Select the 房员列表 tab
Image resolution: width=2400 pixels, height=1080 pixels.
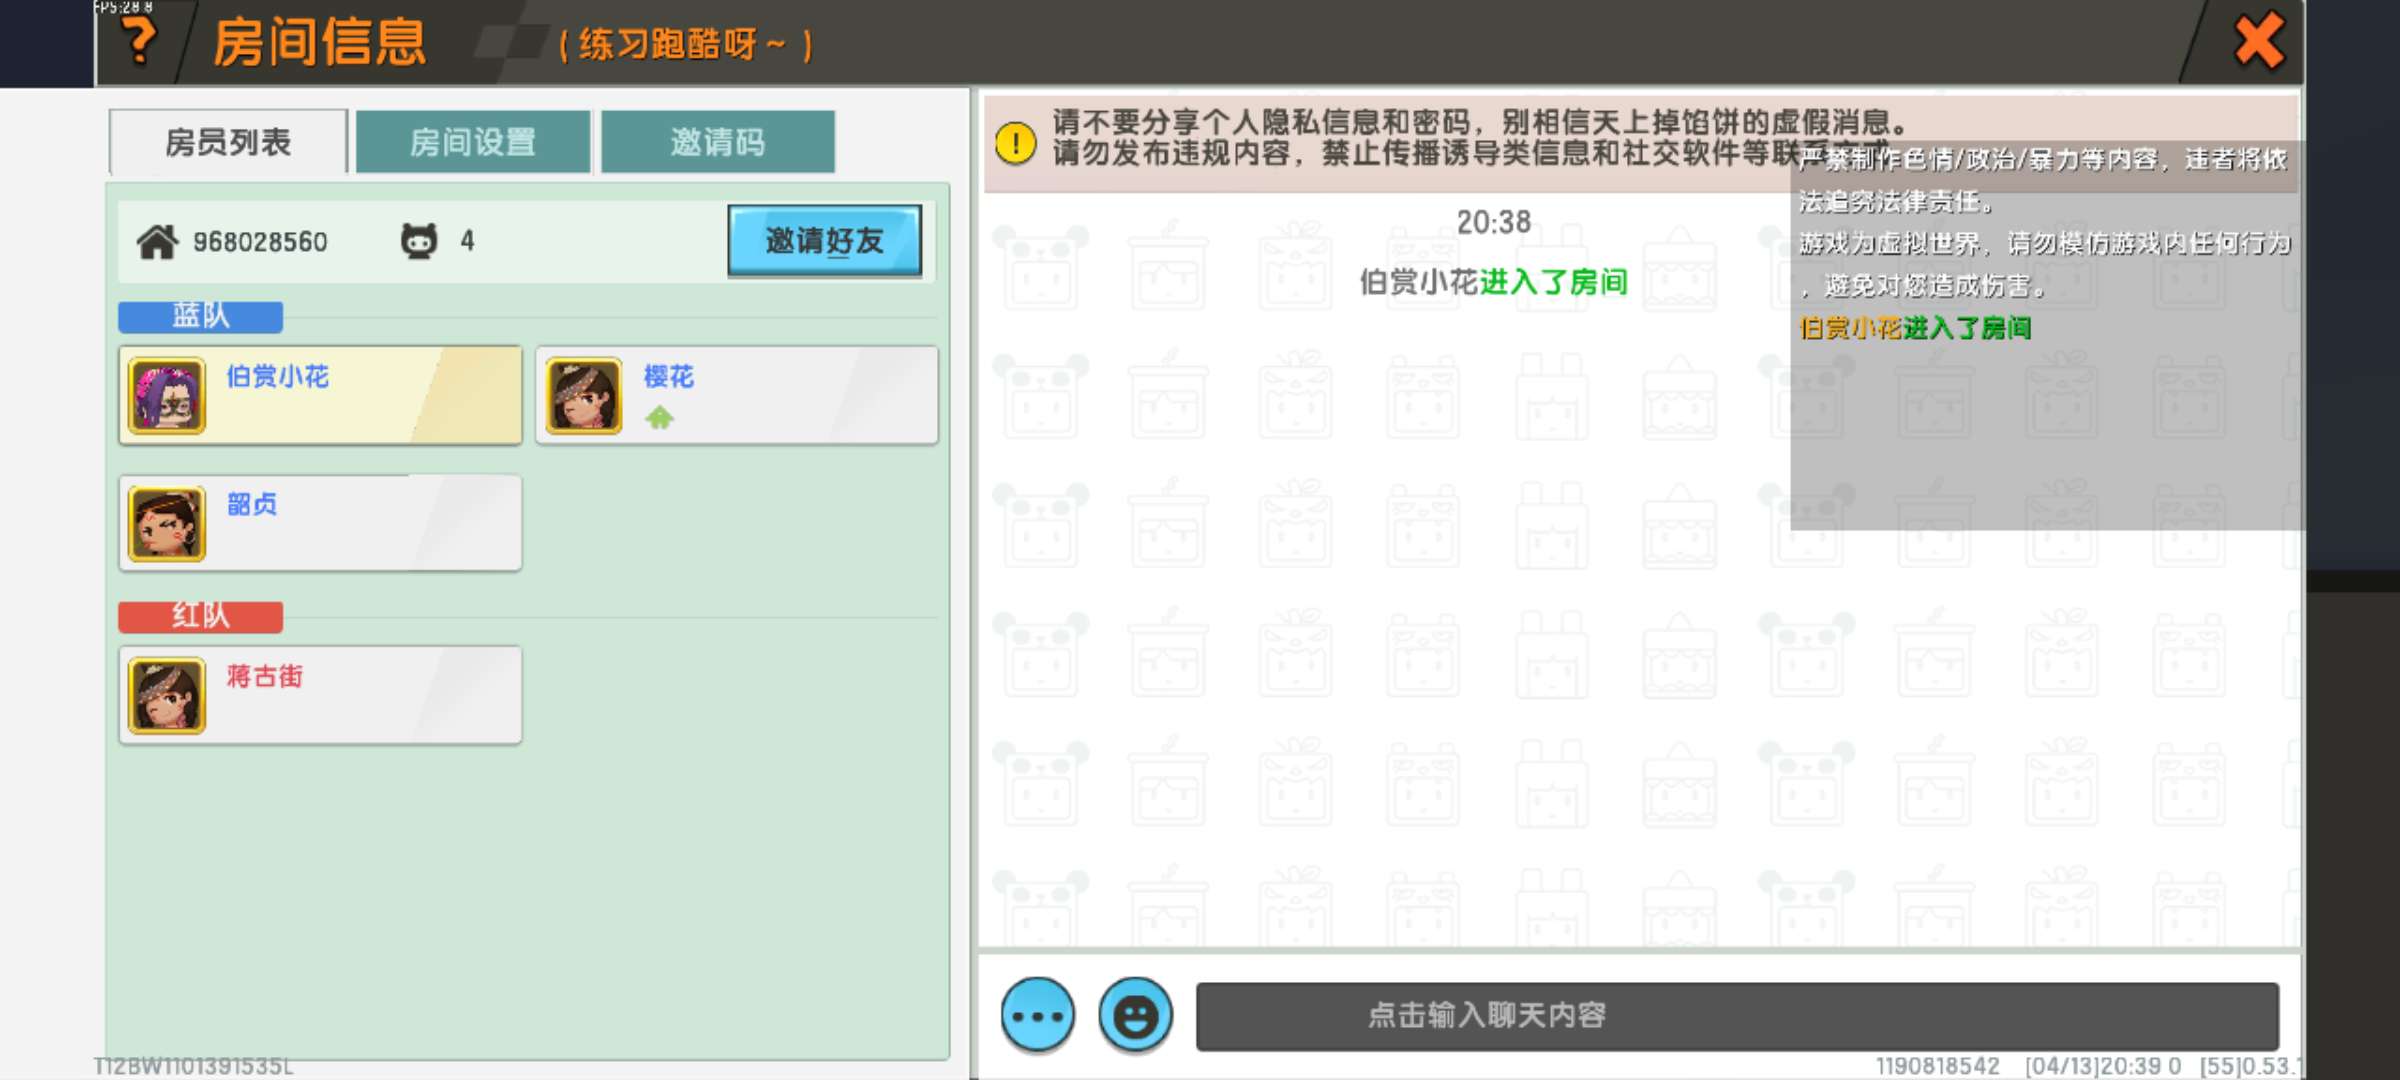228,142
